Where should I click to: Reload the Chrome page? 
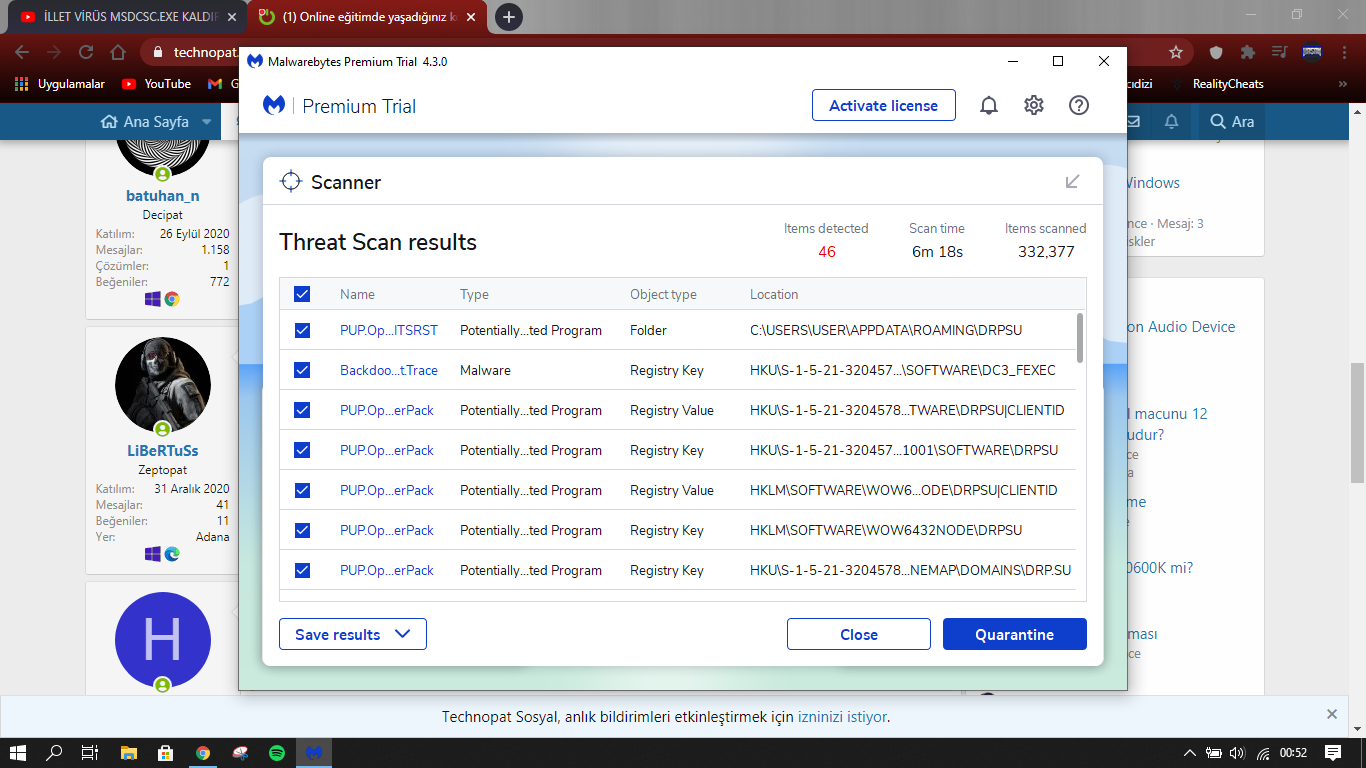tap(86, 52)
